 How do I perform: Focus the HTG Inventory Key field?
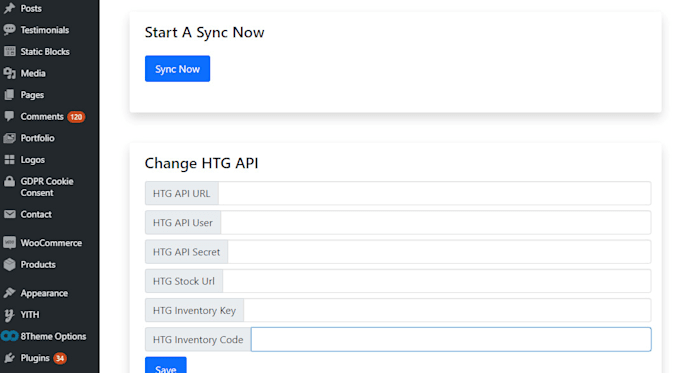[447, 310]
